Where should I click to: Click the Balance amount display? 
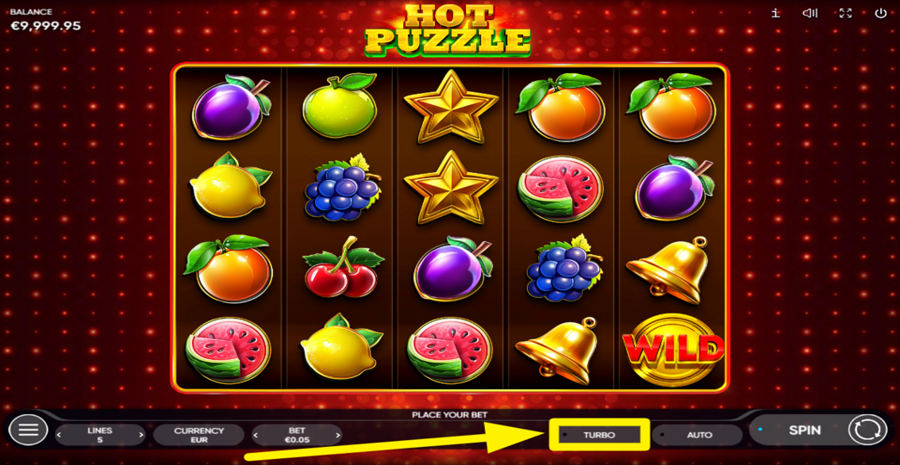pyautogui.click(x=45, y=26)
